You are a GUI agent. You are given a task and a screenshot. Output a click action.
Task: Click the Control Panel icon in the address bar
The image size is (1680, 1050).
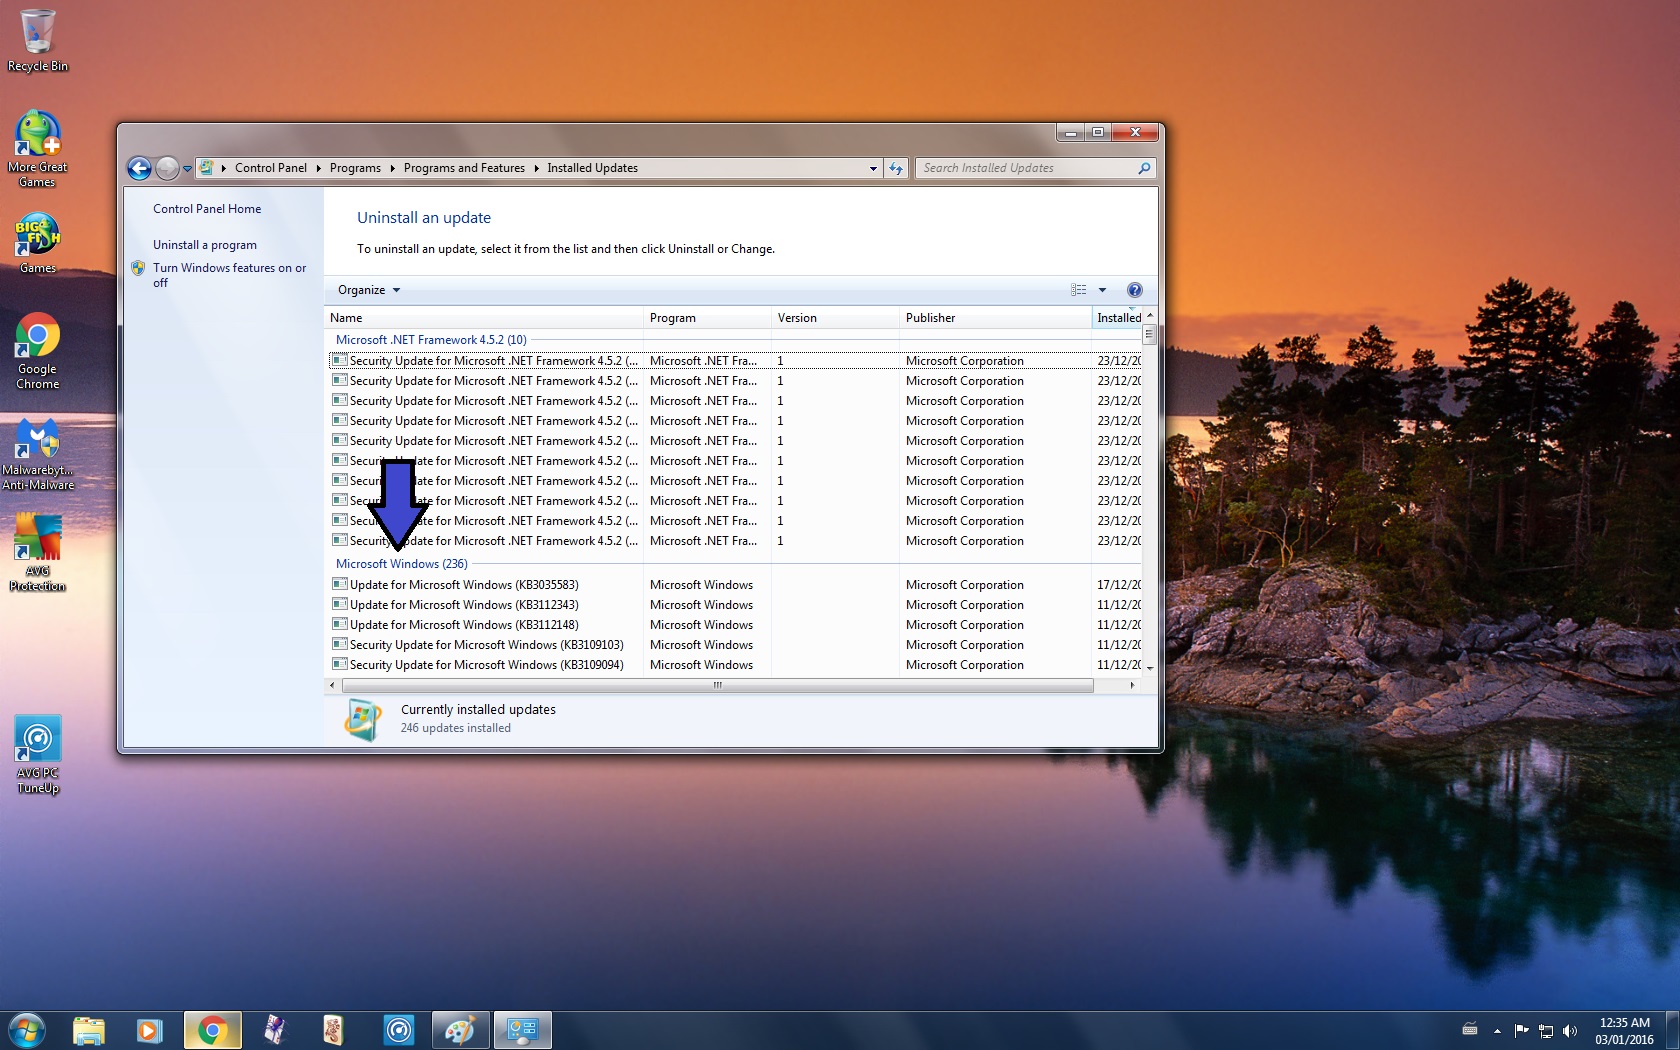[x=206, y=168]
